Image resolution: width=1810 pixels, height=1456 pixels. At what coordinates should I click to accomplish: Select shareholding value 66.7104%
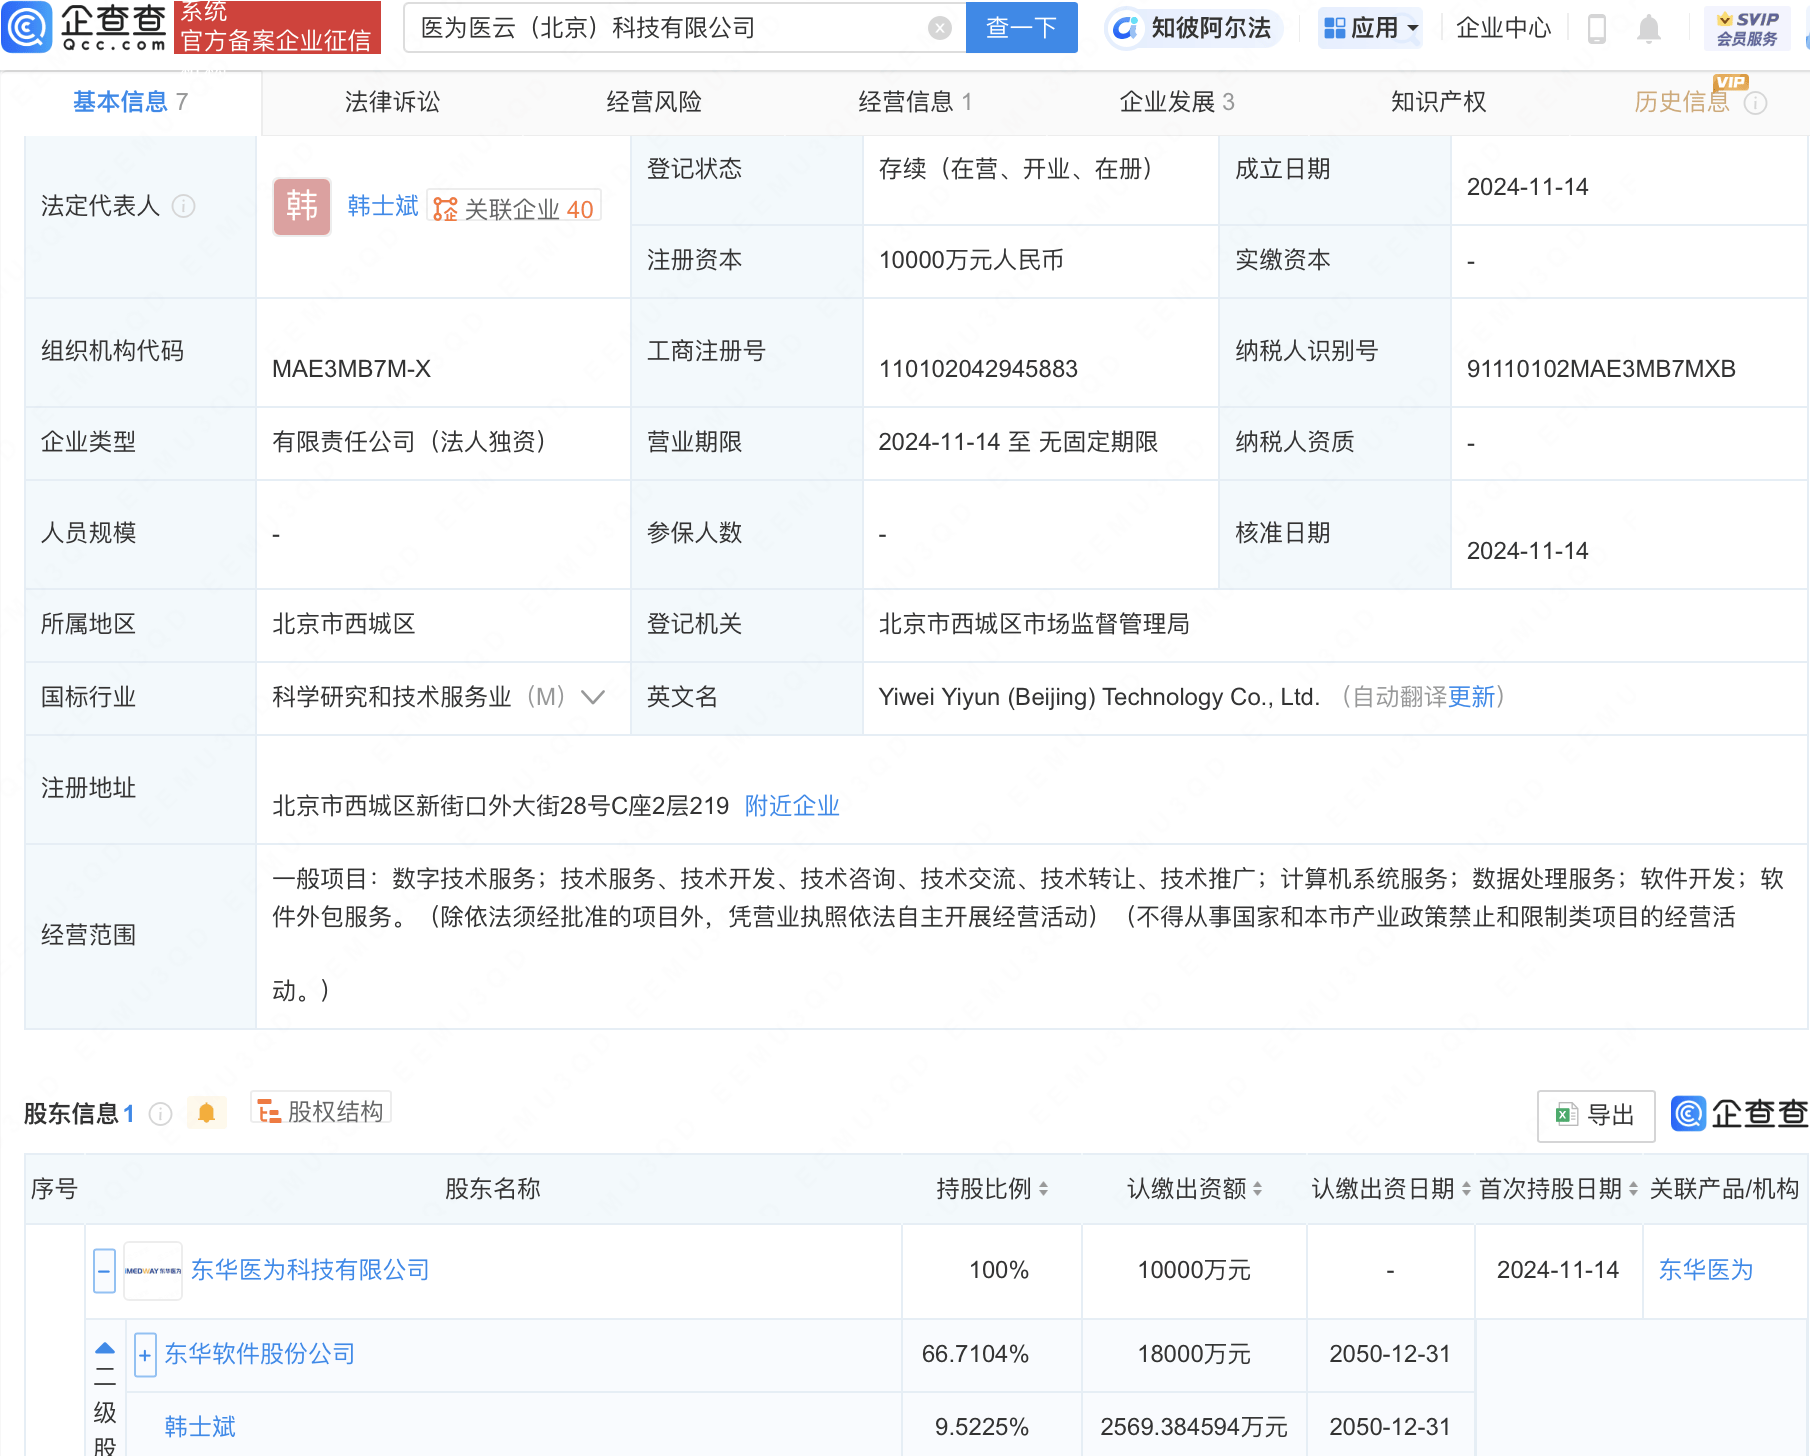pyautogui.click(x=975, y=1354)
